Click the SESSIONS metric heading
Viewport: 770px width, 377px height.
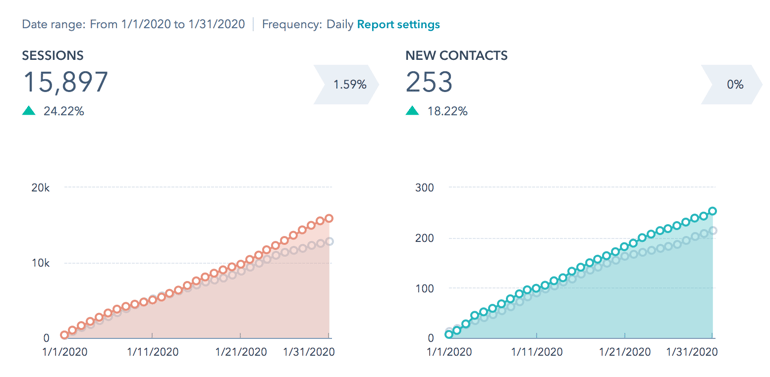[x=53, y=55]
